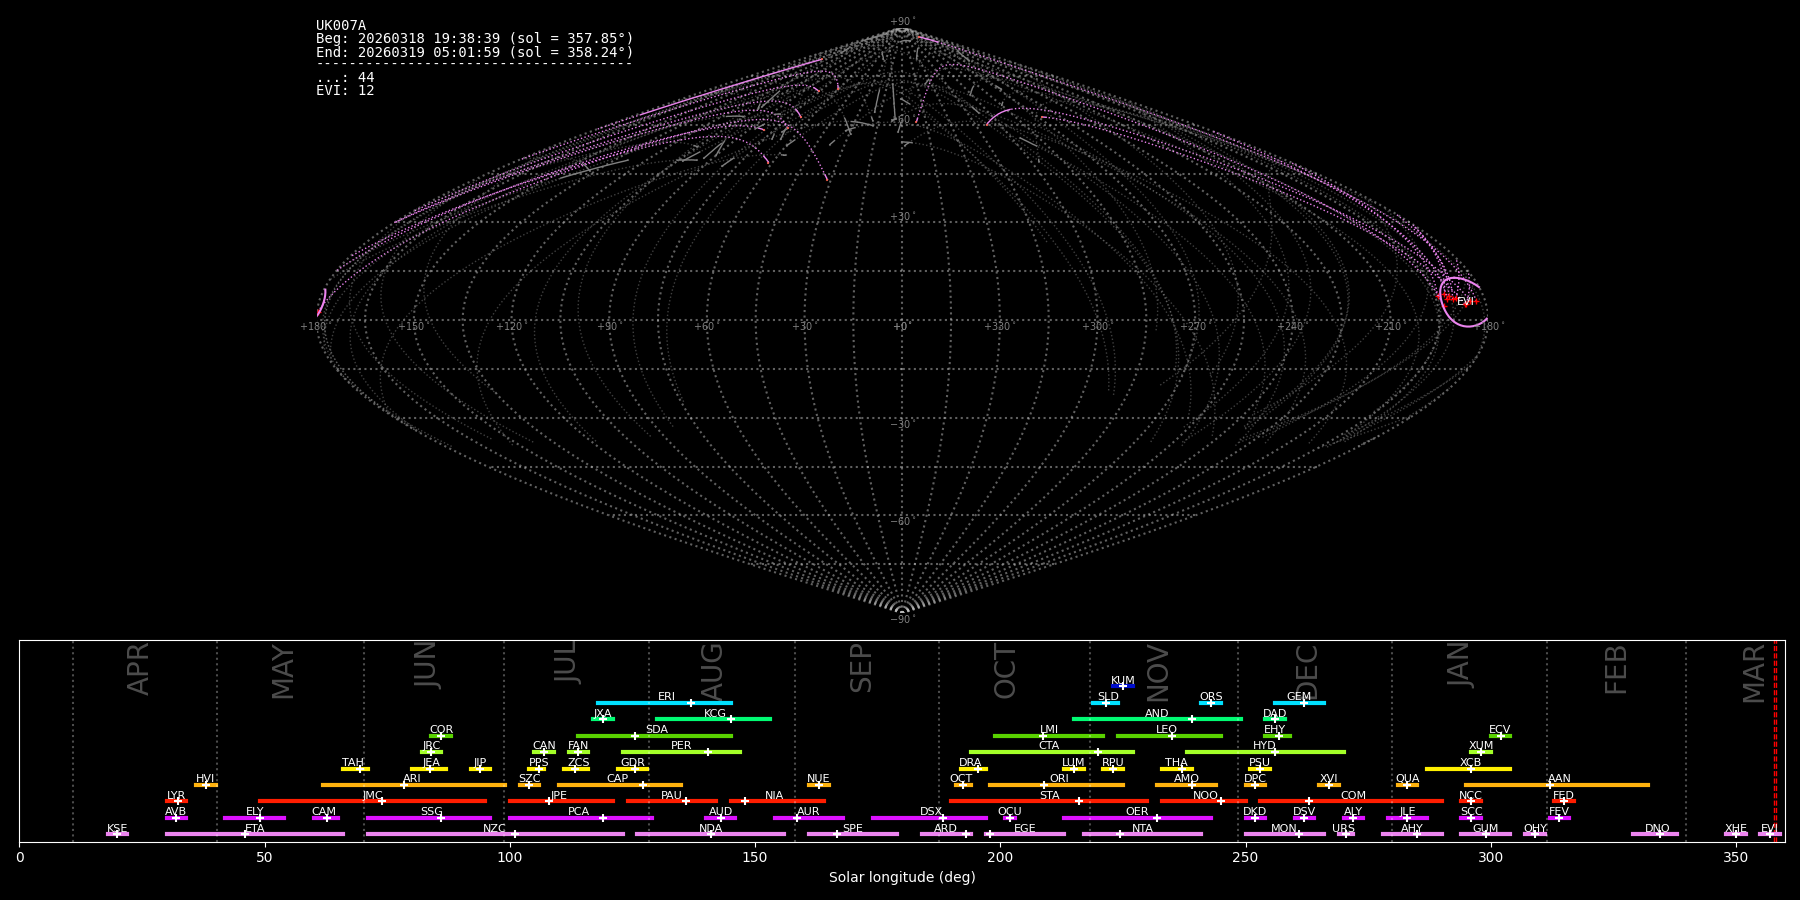Click the EVI radiant label on the sky map
1800x900 pixels.
click(x=1465, y=301)
